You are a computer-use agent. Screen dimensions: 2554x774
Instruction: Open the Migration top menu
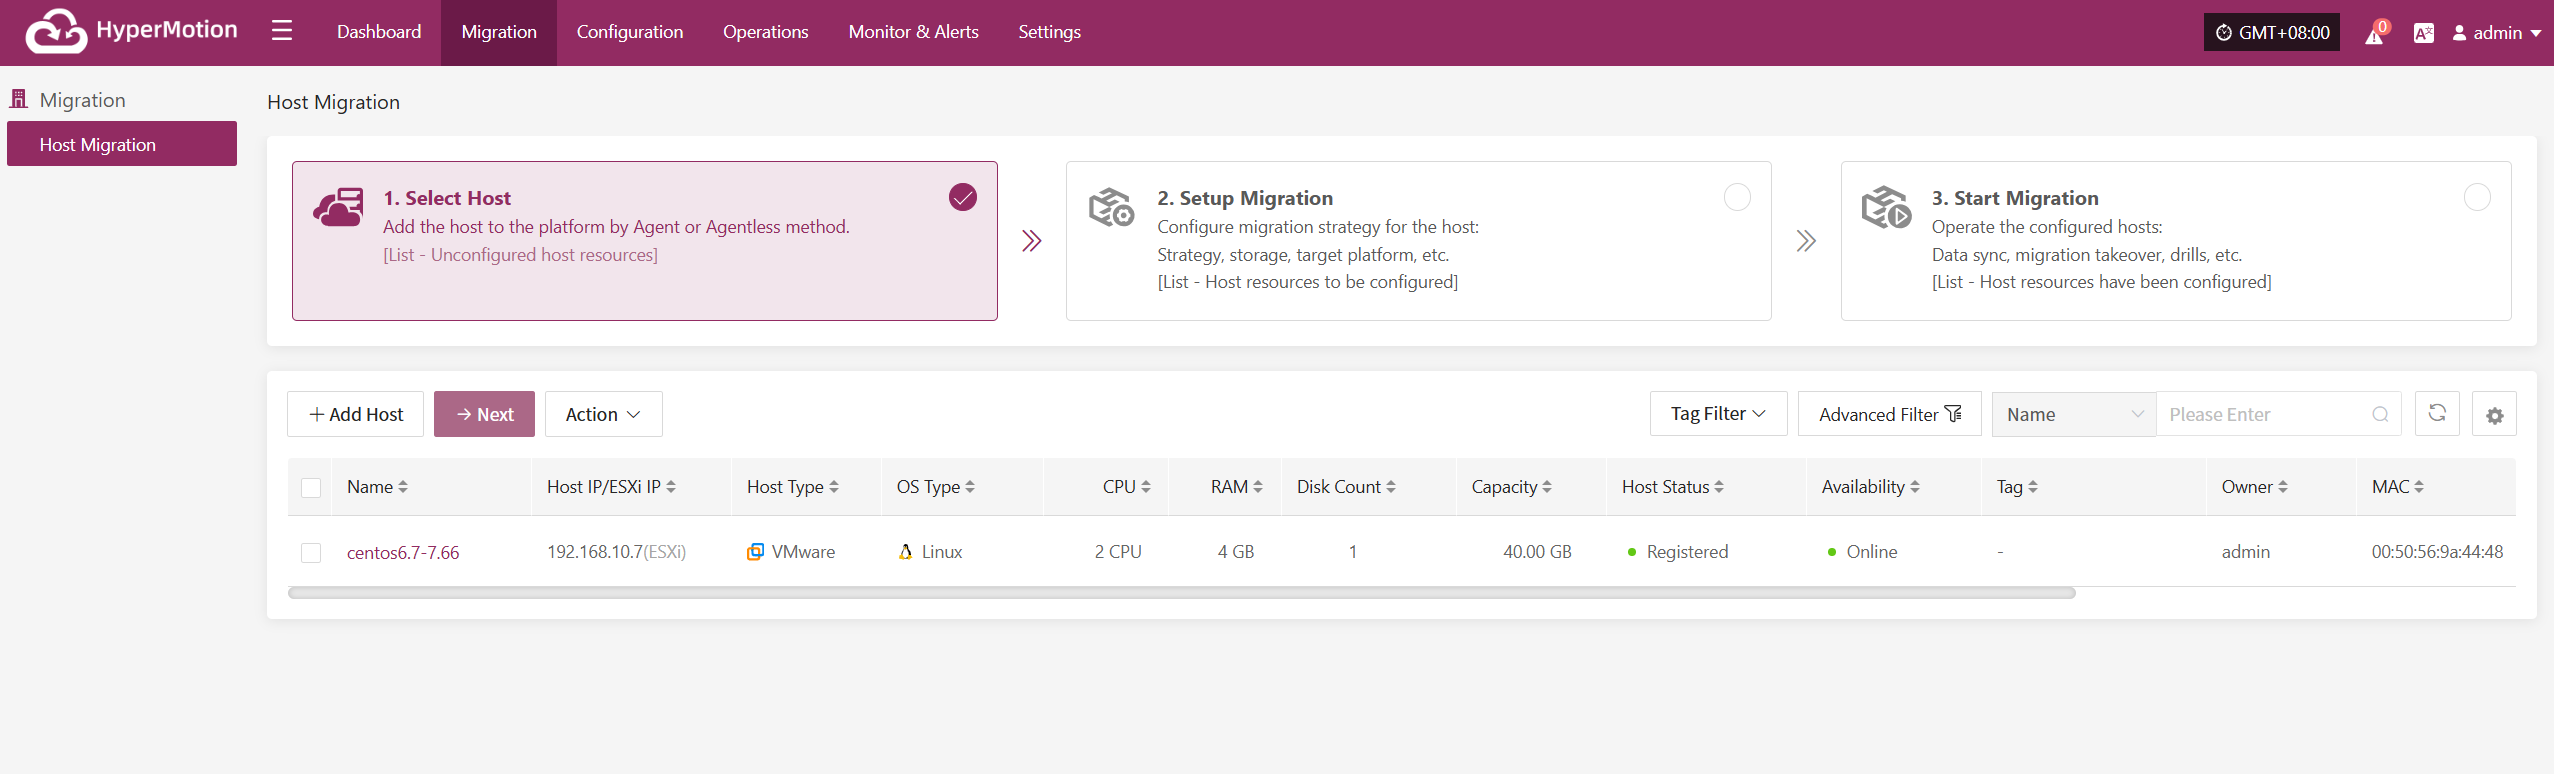[x=499, y=32]
